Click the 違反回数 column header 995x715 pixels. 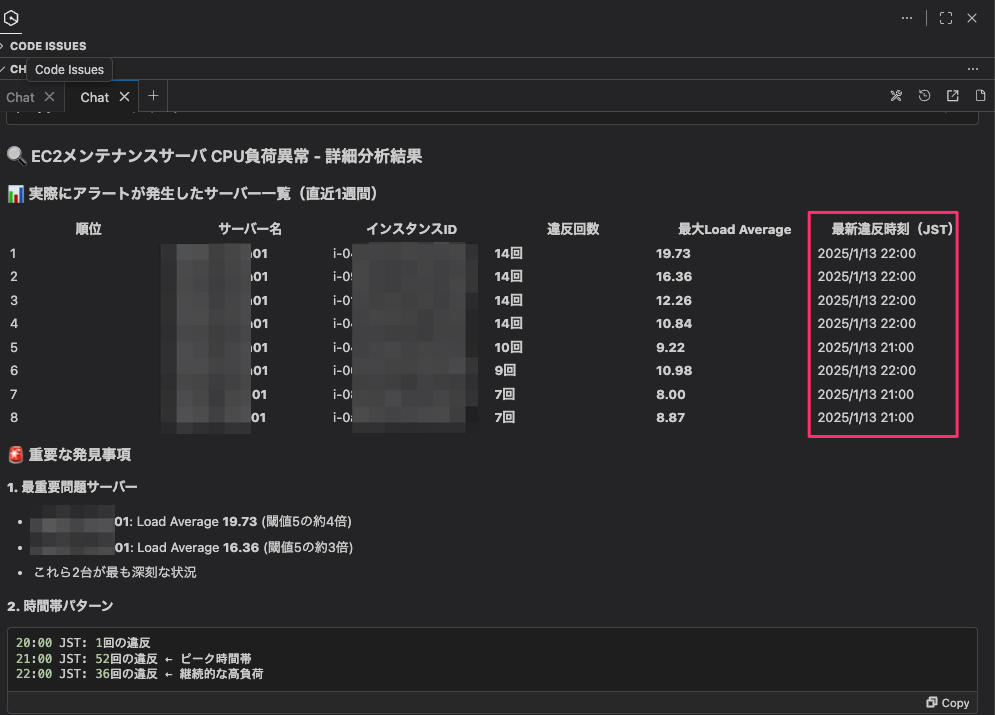coord(573,229)
